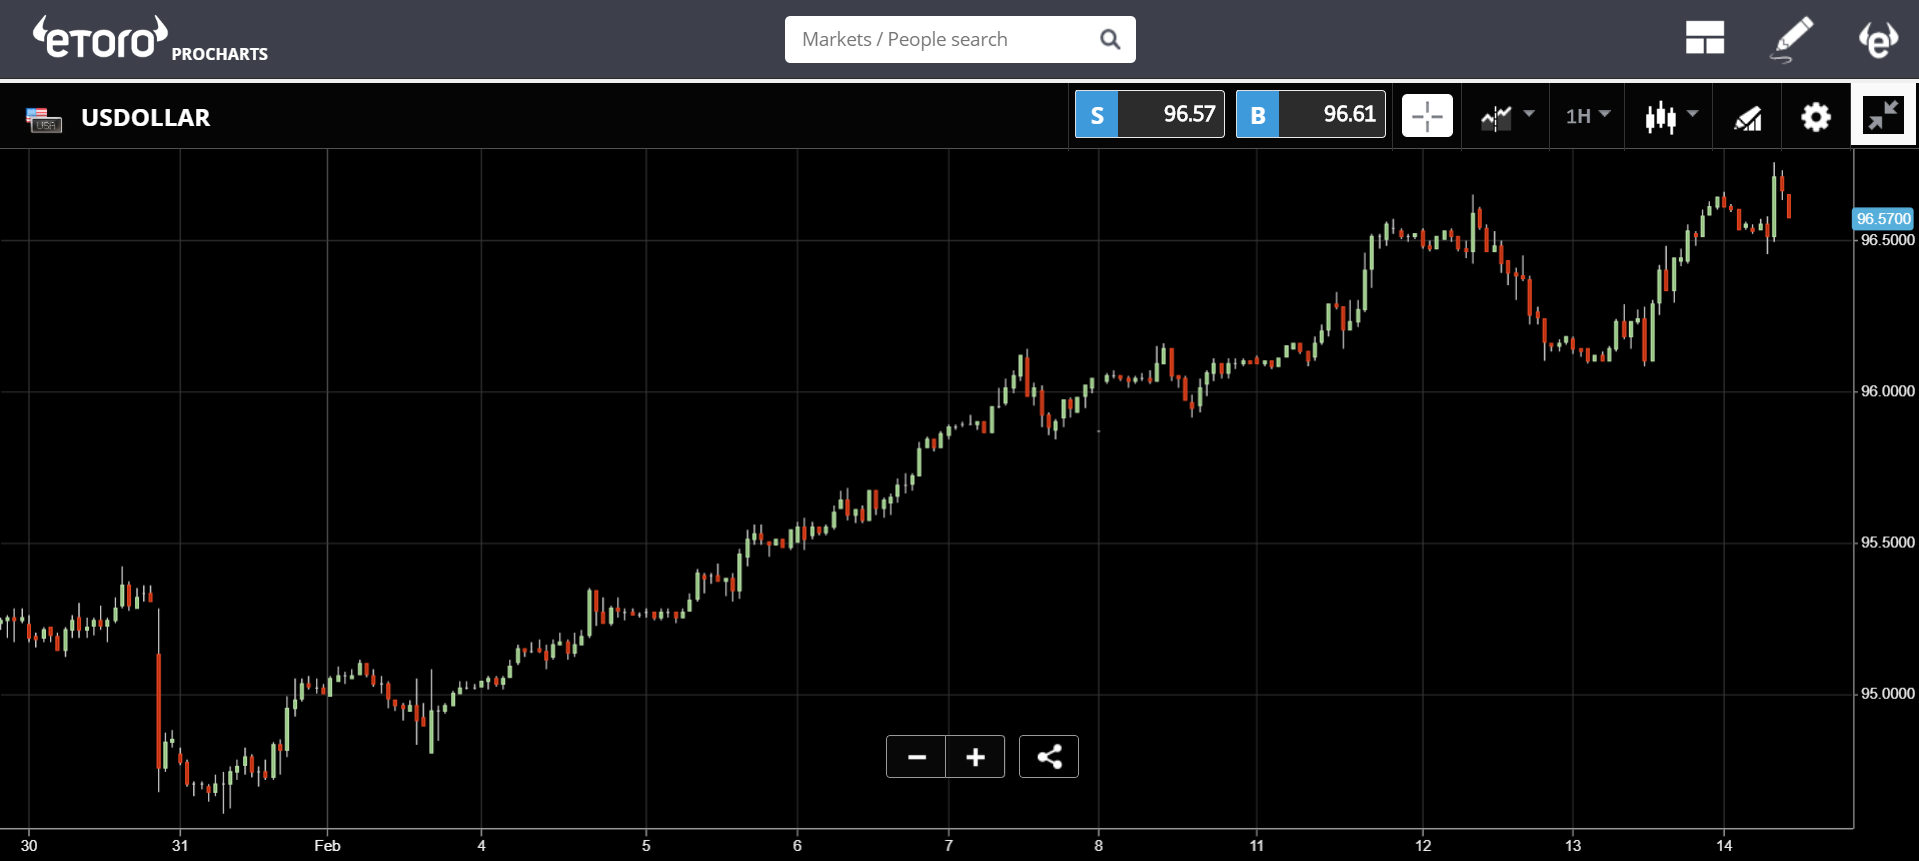This screenshot has width=1919, height=861.
Task: Zoom out with the minus button
Action: pos(916,757)
